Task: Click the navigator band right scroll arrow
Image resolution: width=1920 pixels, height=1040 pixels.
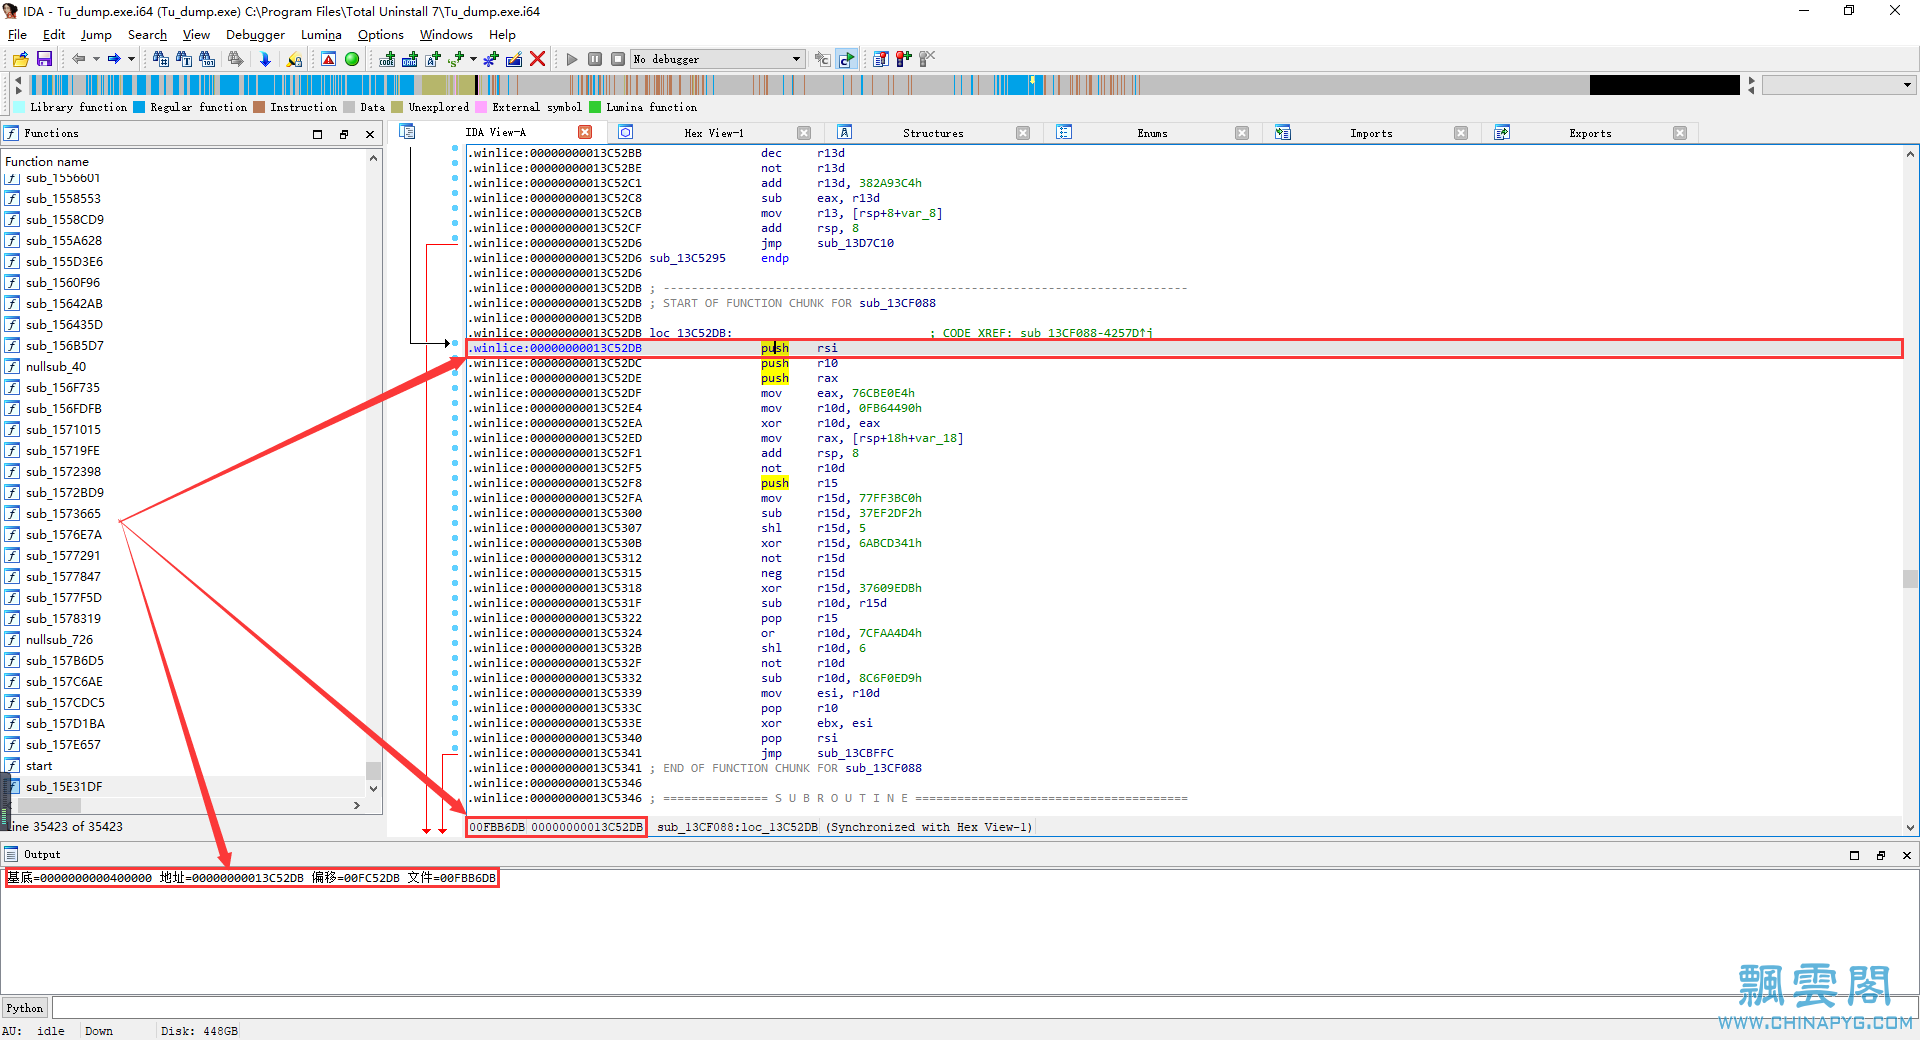Action: pyautogui.click(x=1751, y=80)
